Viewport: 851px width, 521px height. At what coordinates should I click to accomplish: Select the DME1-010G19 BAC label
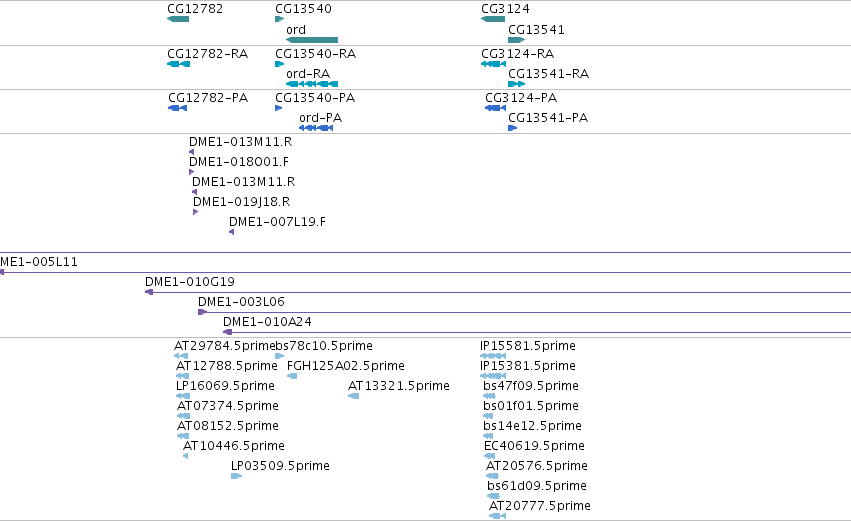(x=189, y=282)
